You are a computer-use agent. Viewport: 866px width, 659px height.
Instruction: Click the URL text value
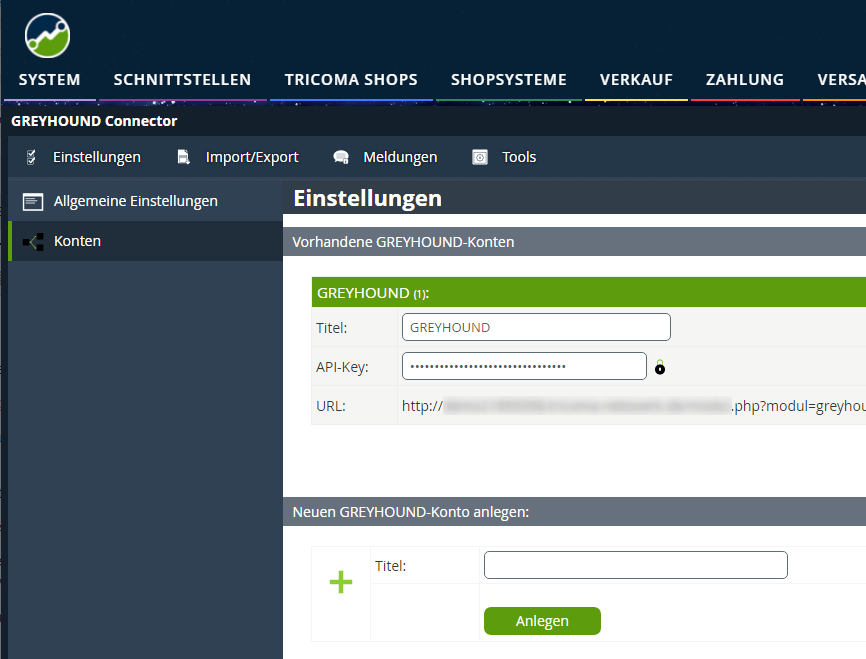[x=633, y=406]
